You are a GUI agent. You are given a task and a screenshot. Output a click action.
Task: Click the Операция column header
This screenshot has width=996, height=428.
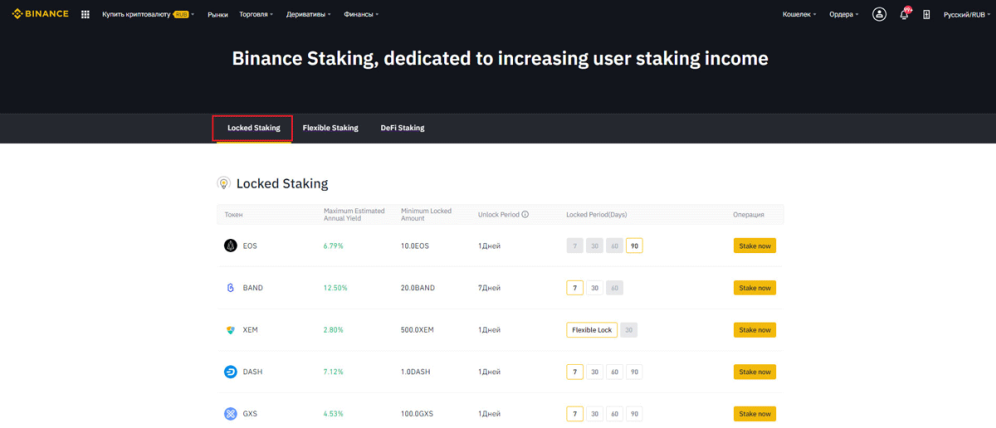pos(748,215)
